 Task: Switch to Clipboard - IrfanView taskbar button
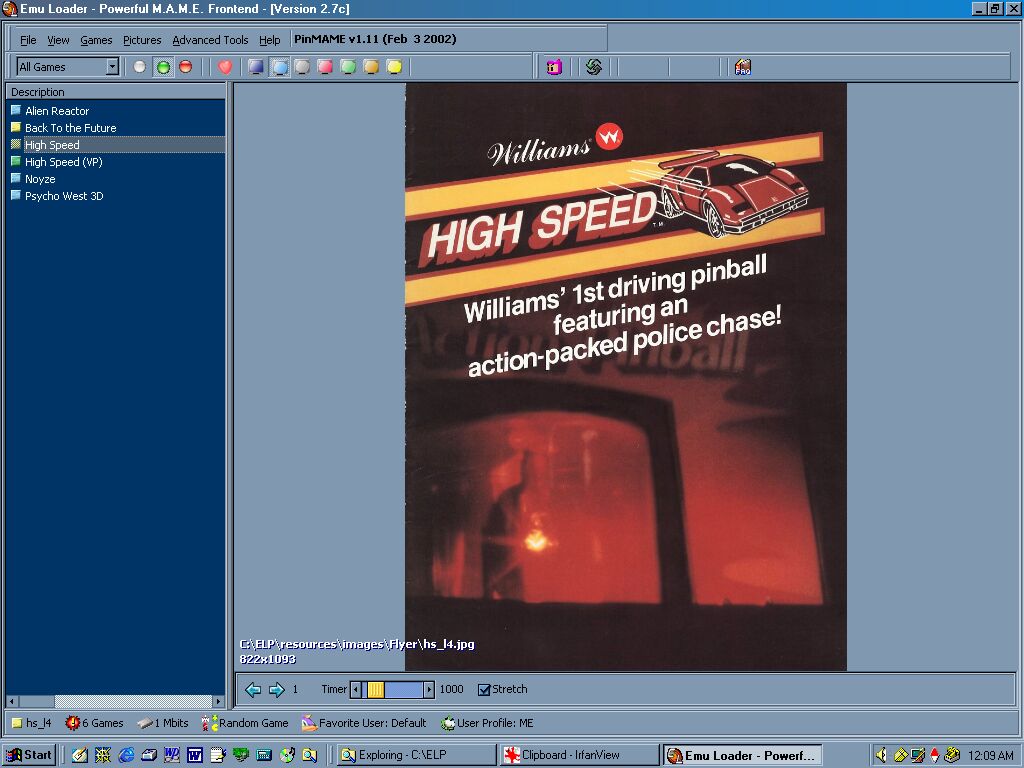(x=579, y=756)
